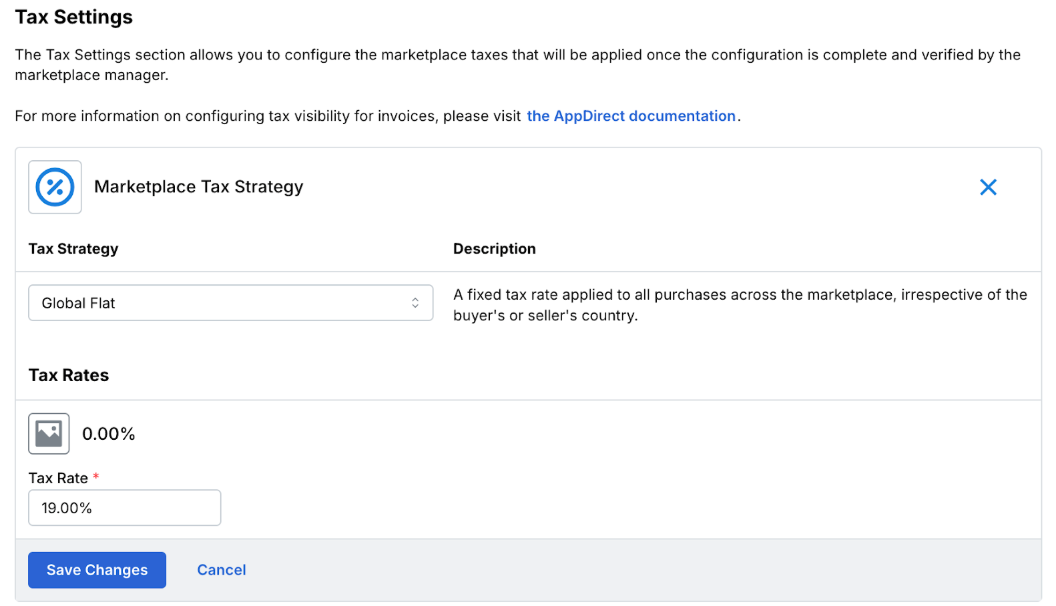Click the introductory Tax Settings section paragraph
Viewport: 1056px width, 606px height.
[x=517, y=64]
